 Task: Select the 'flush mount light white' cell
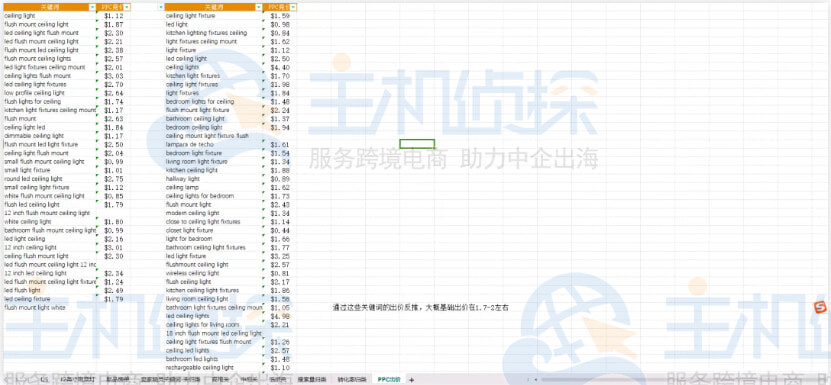(50, 308)
